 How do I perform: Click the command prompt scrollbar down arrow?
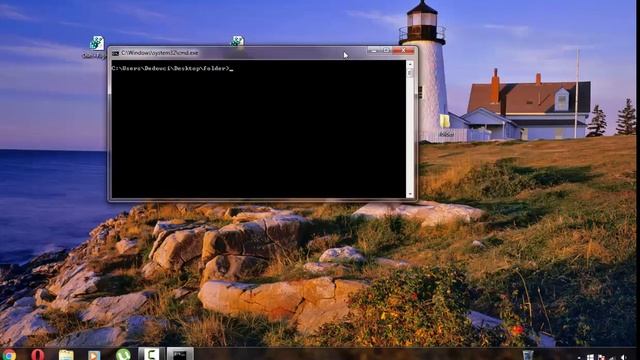[x=410, y=194]
